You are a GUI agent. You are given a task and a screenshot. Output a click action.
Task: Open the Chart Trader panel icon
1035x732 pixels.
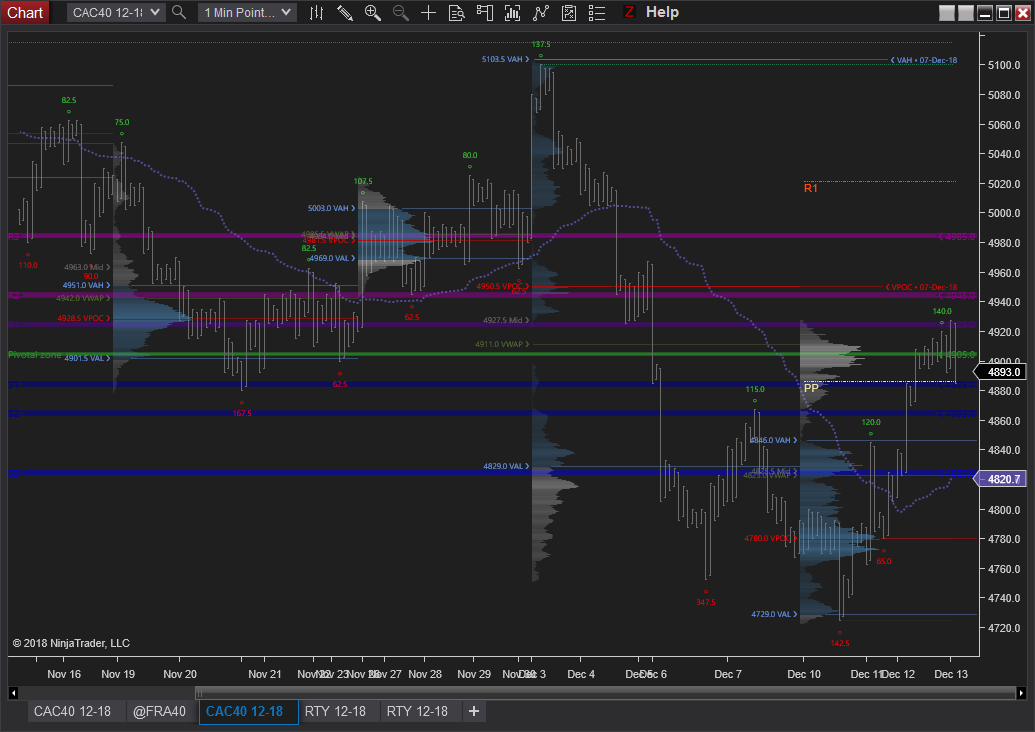[484, 13]
